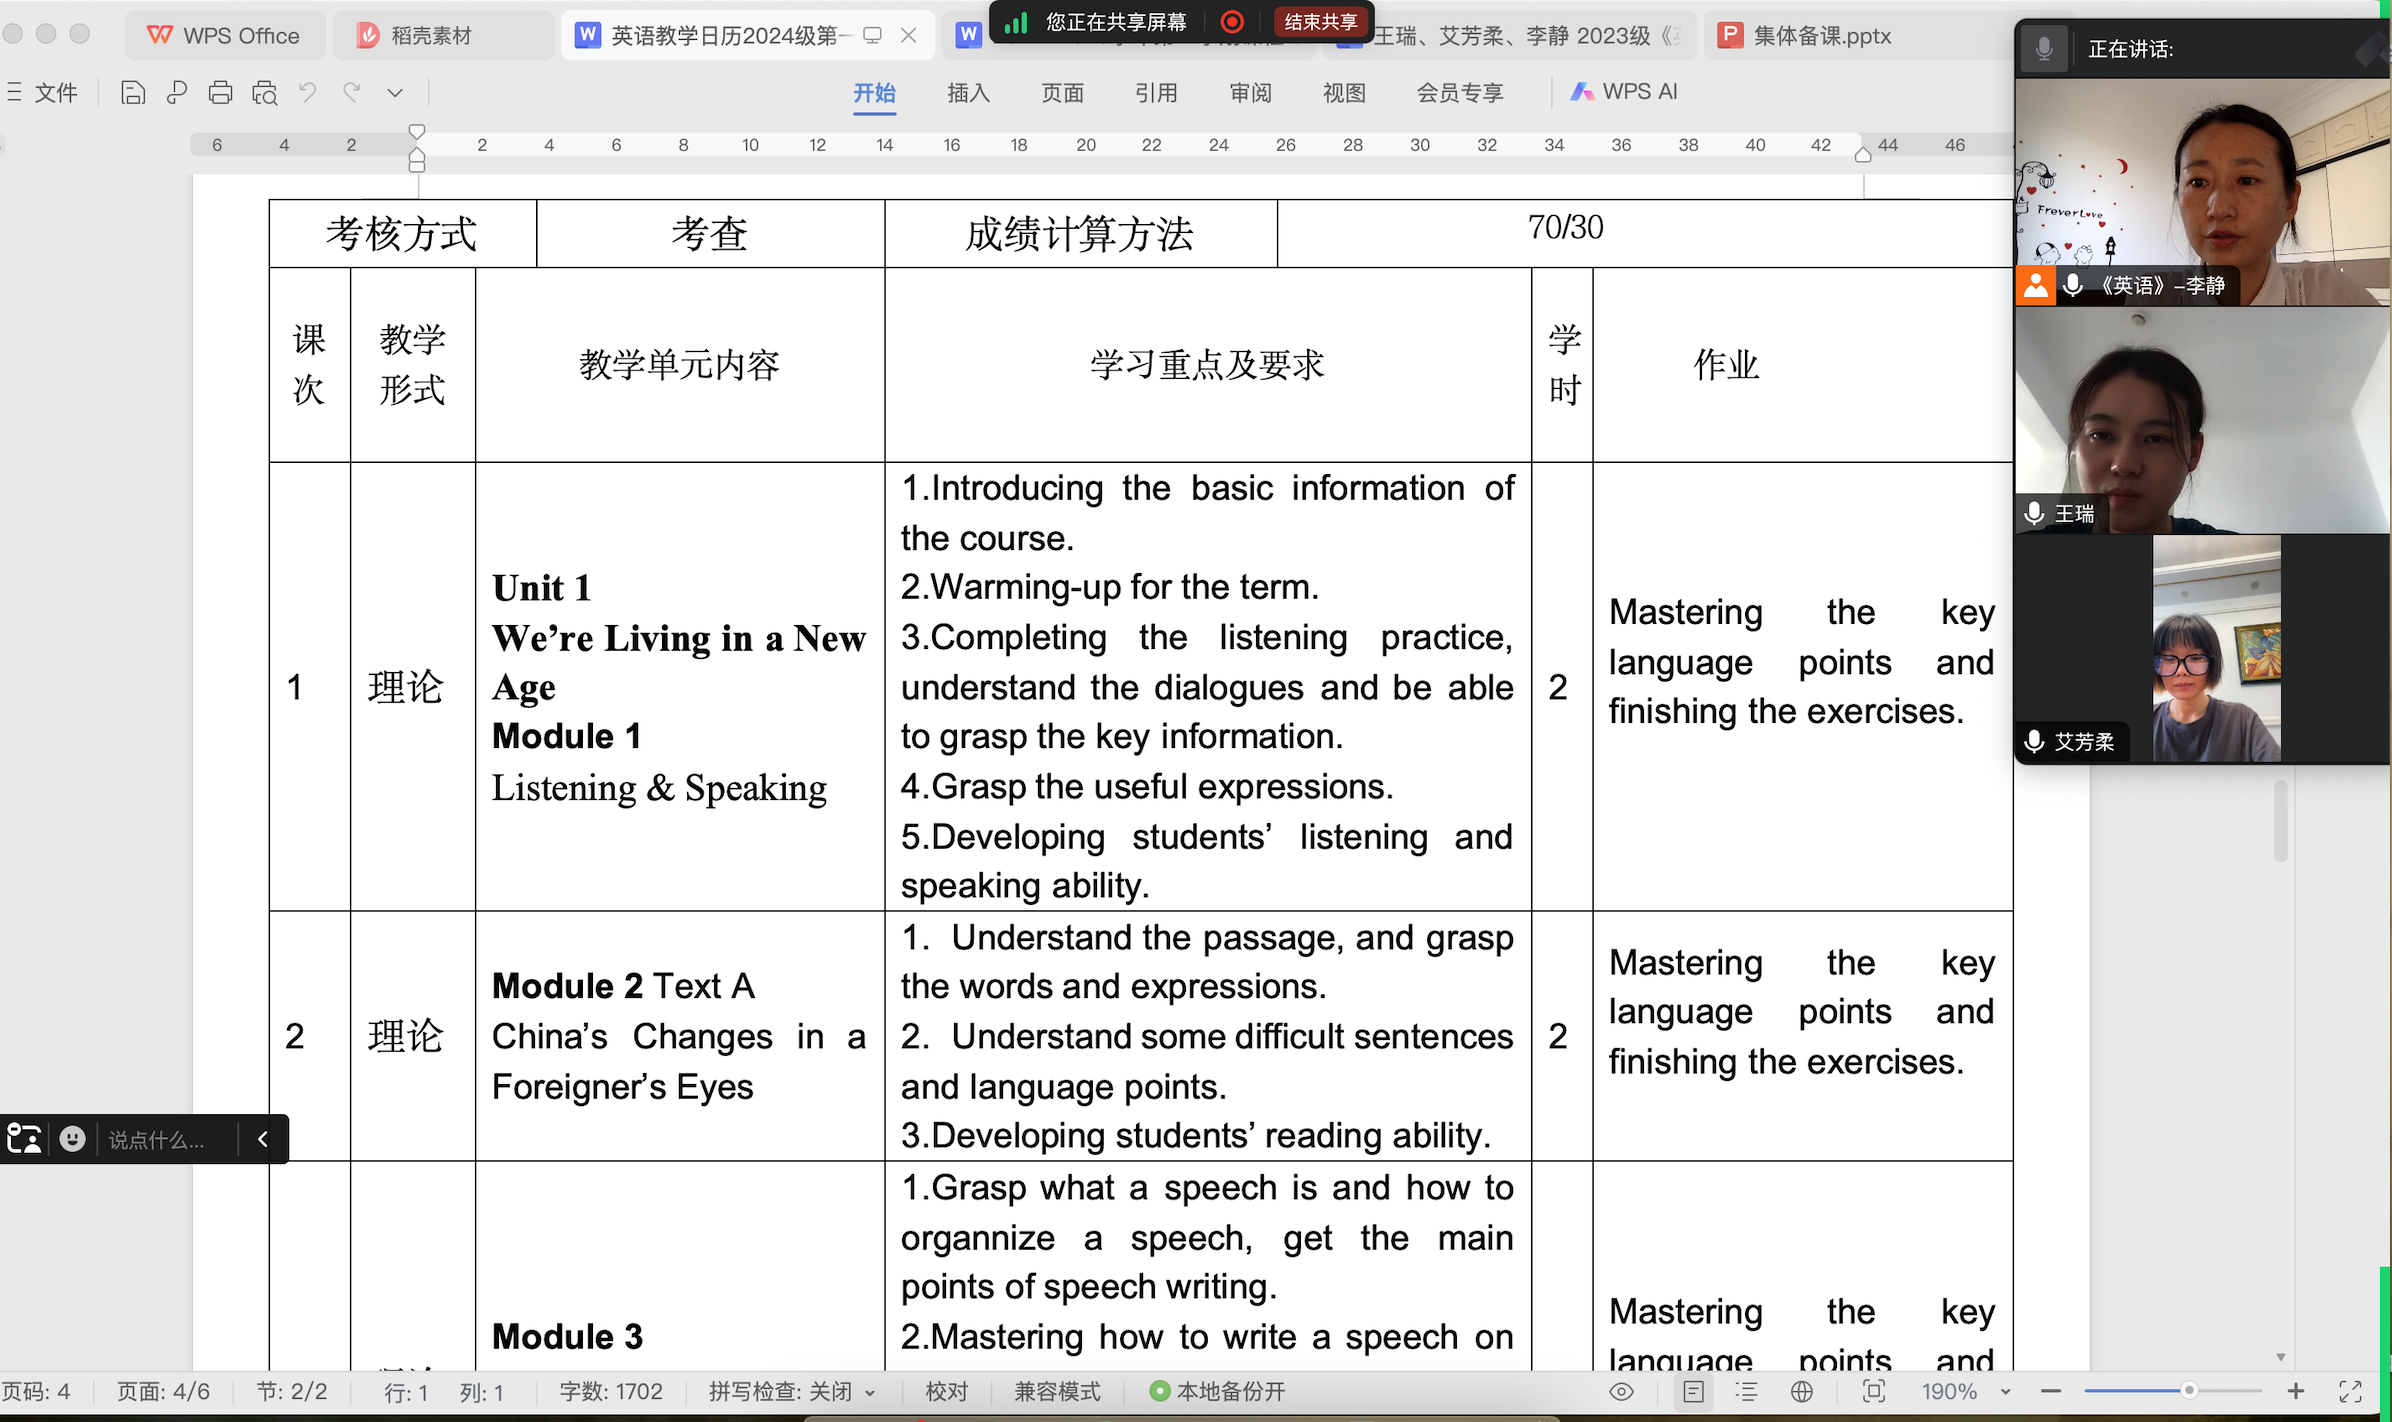Screen dimensions: 2392x1422
Task: Select web layout view globe icon
Action: coord(1802,1392)
